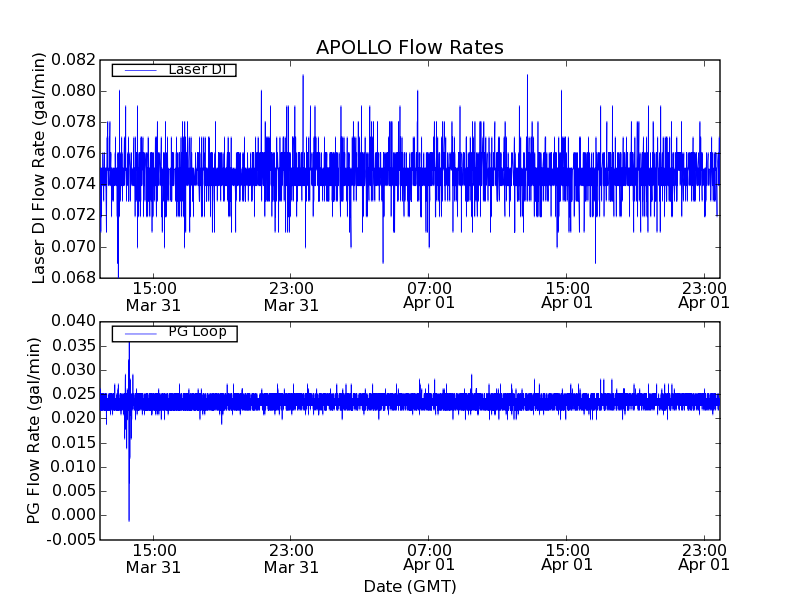Viewport: 800px width, 600px height.
Task: Click the 0.015 tick on the PG Flow axis
Action: tap(73, 443)
